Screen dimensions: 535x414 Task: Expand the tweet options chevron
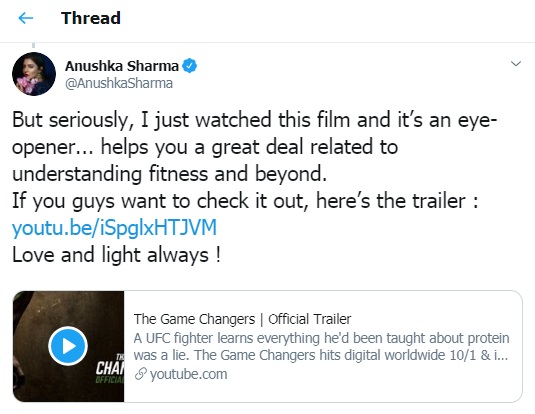516,63
